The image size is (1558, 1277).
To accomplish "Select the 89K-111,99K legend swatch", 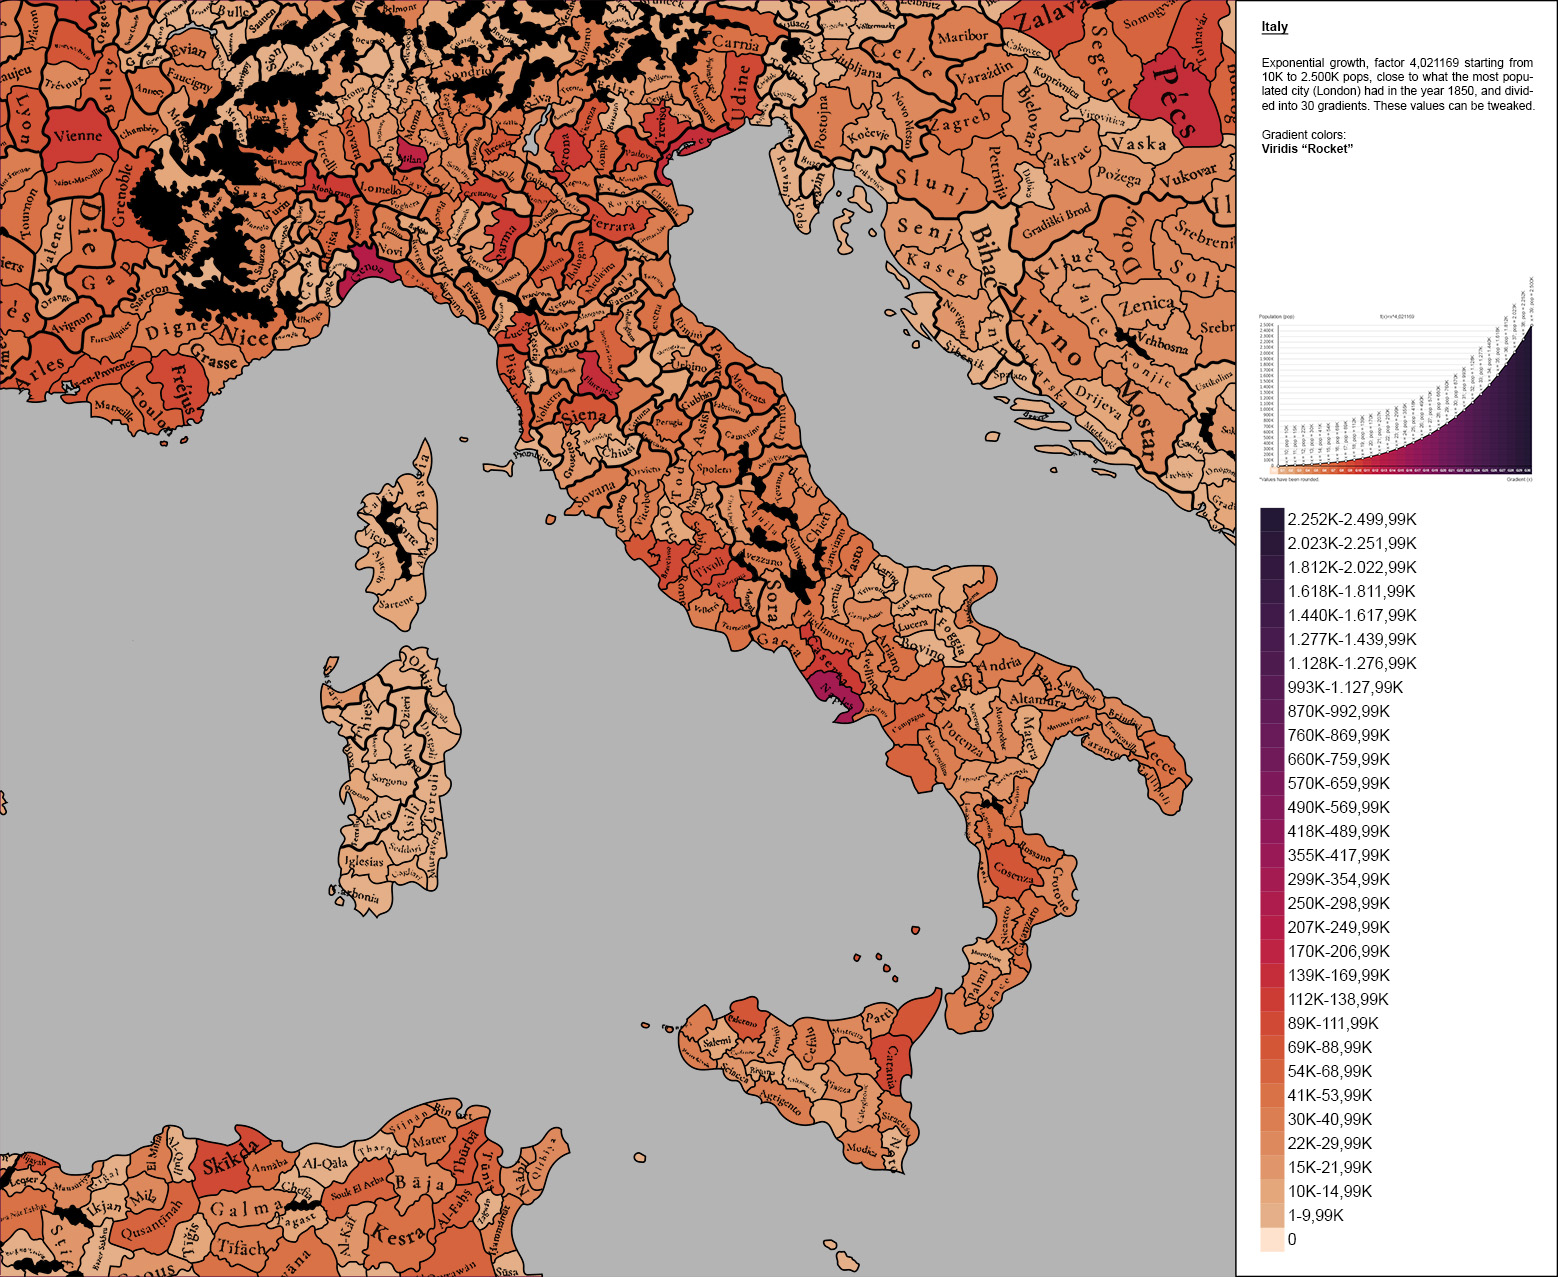I will (1272, 1024).
